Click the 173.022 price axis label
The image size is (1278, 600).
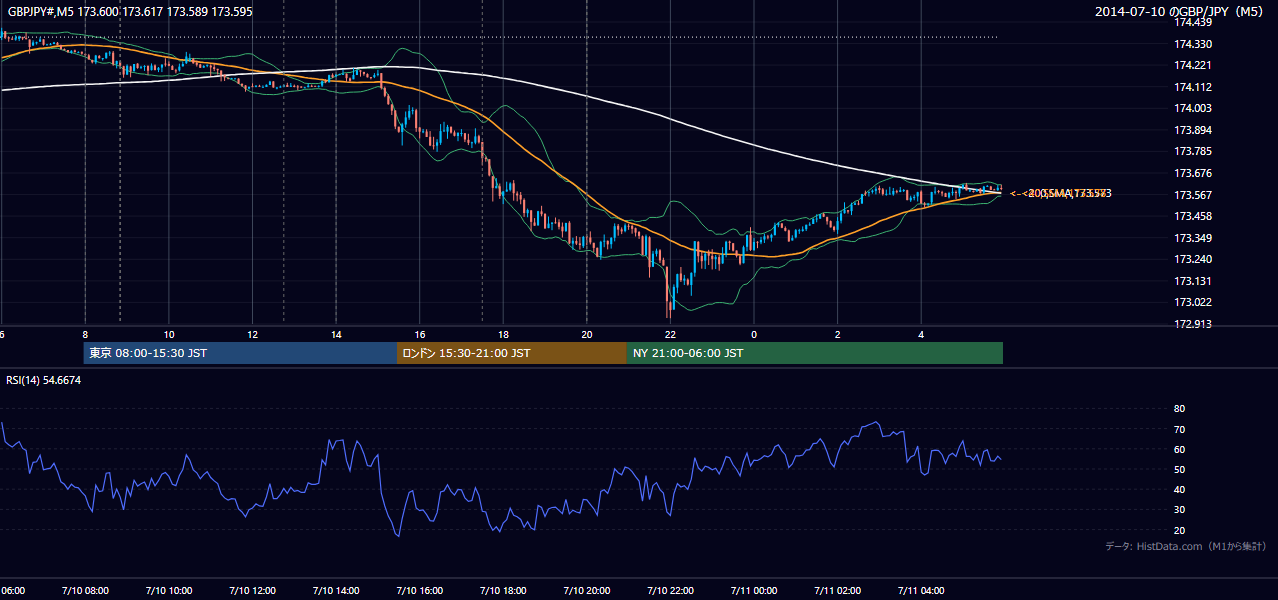coord(1192,302)
